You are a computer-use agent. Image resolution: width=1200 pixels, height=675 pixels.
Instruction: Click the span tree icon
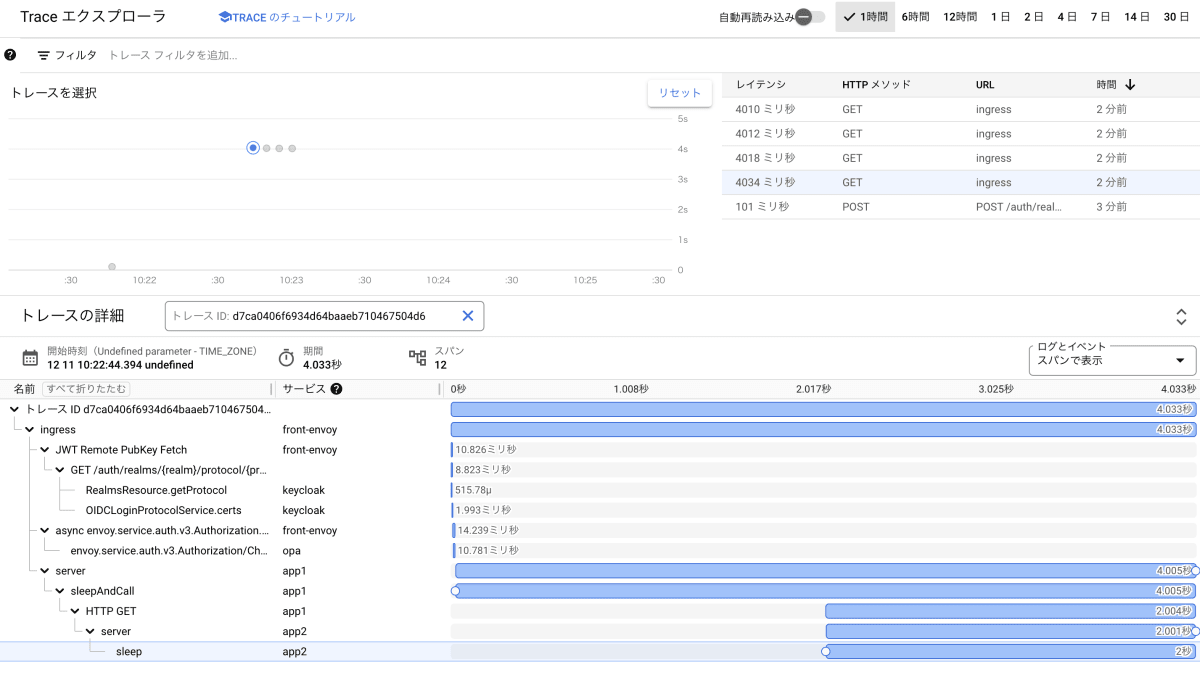[418, 358]
